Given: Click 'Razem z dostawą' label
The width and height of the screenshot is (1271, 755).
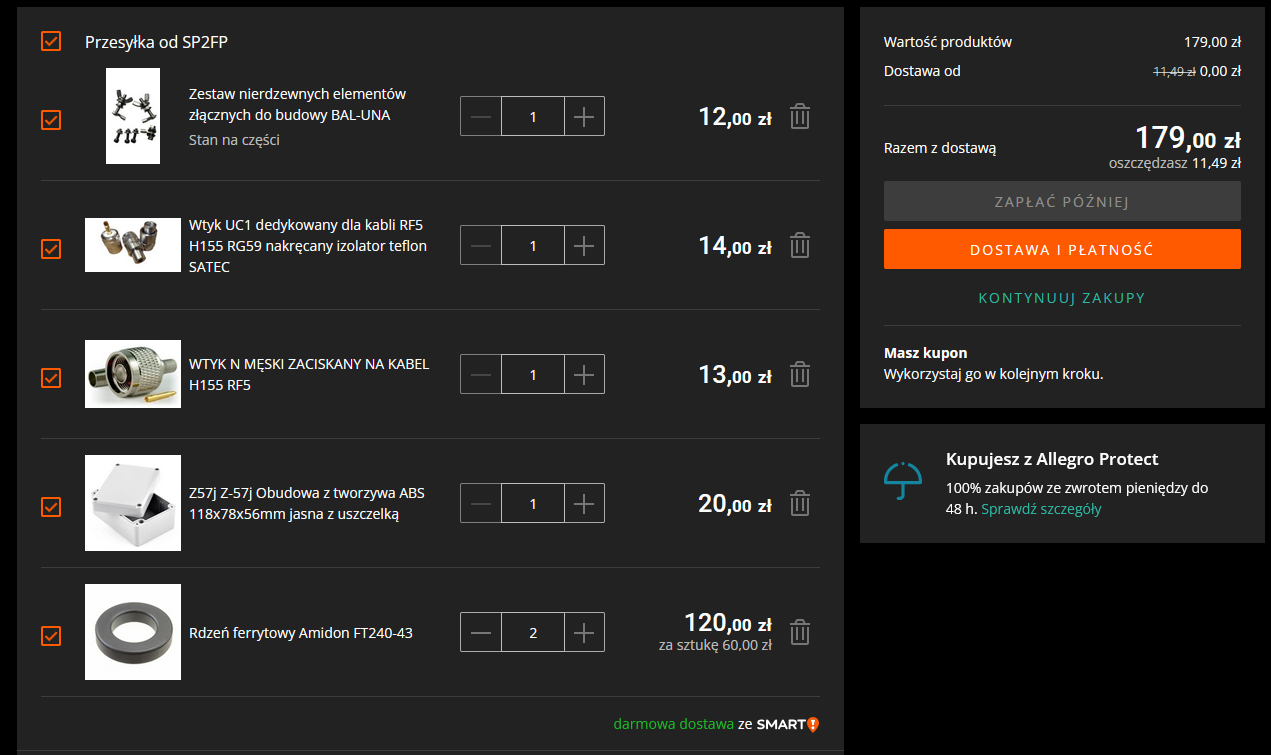Looking at the screenshot, I should pyautogui.click(x=940, y=148).
